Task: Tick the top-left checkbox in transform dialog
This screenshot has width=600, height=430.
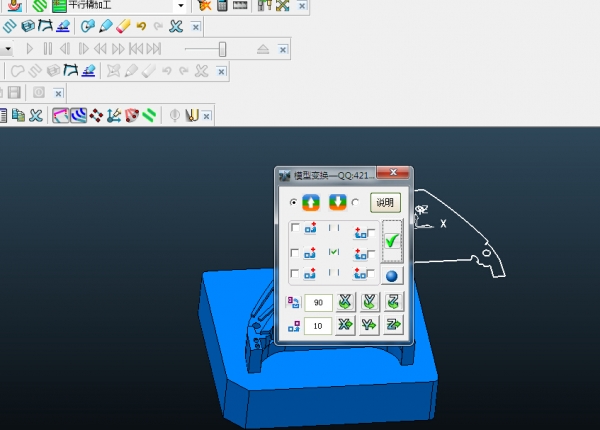Action: click(x=295, y=228)
